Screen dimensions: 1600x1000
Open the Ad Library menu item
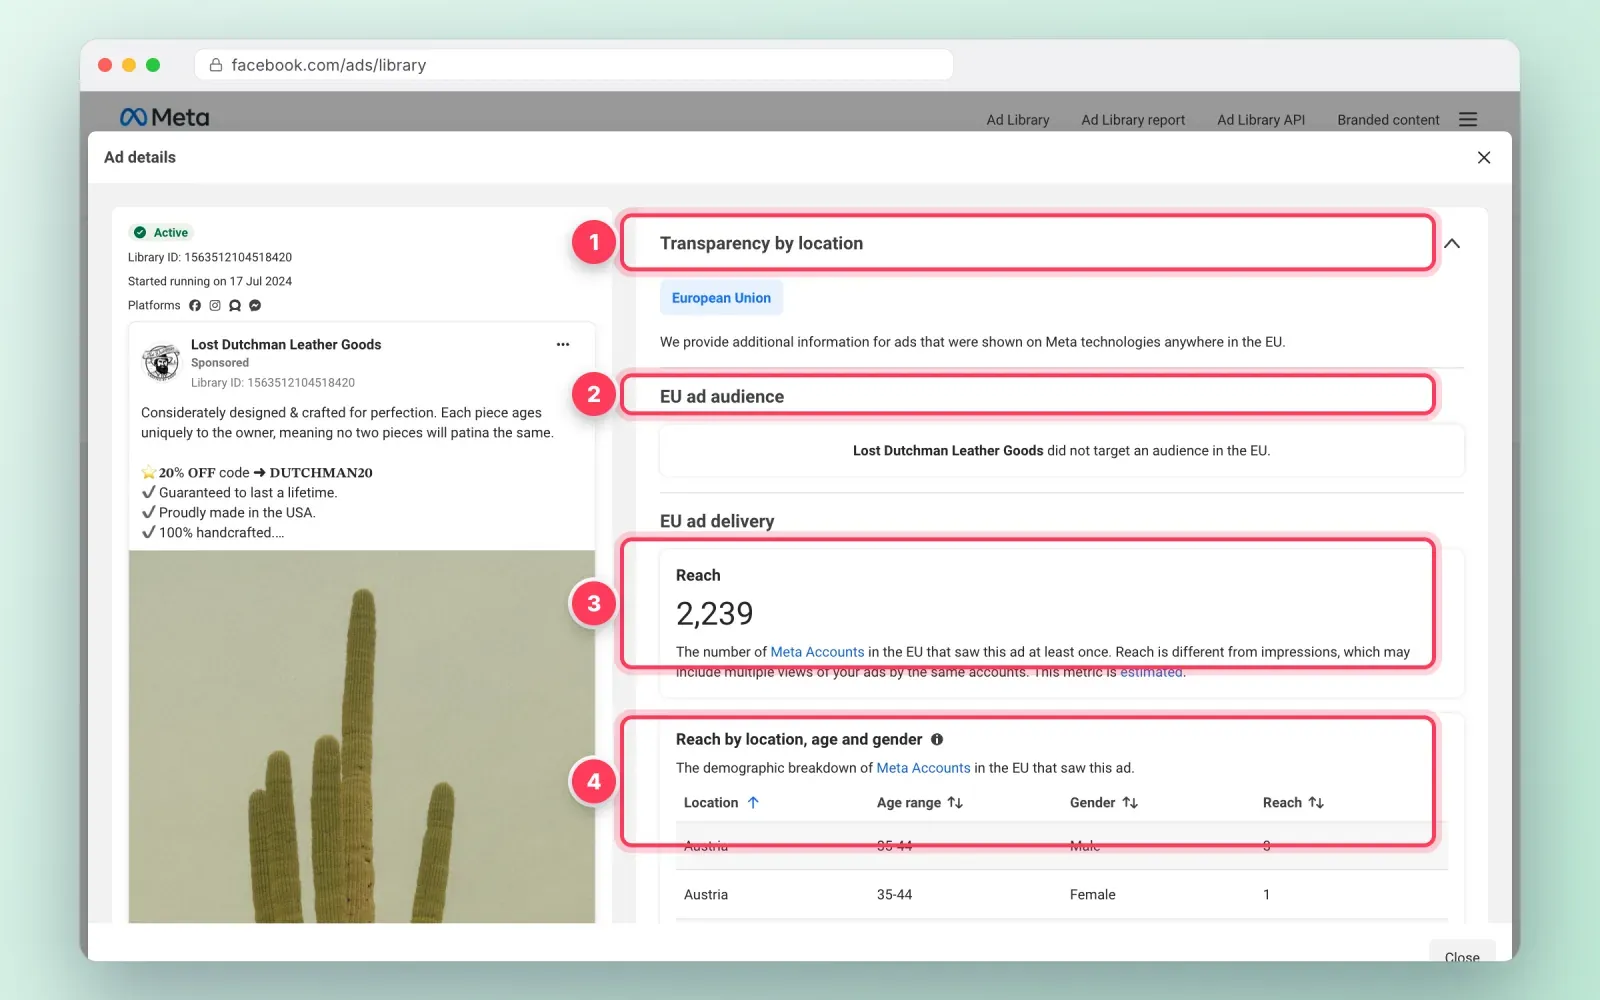coord(1018,120)
